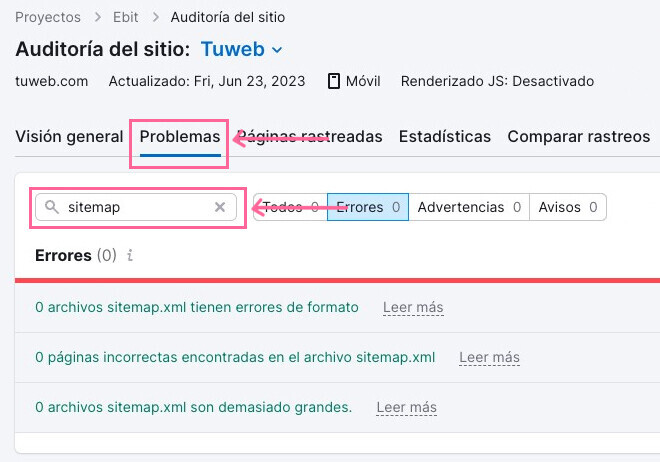Go to Proyectos in the breadcrumb
660x462 pixels.
coord(48,17)
